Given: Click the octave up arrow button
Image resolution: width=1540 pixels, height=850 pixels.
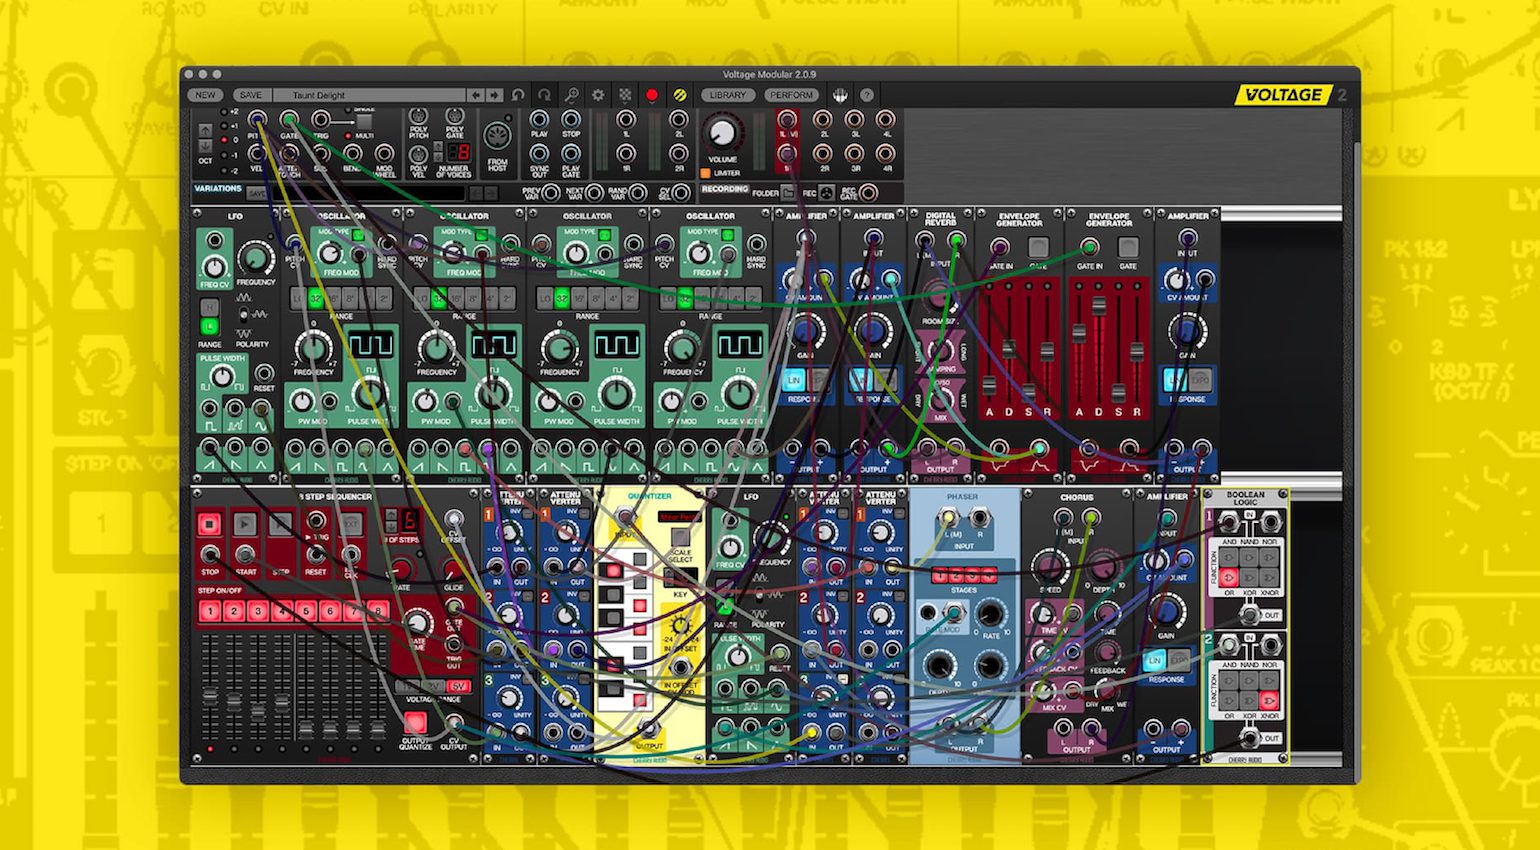Looking at the screenshot, I should [x=205, y=130].
